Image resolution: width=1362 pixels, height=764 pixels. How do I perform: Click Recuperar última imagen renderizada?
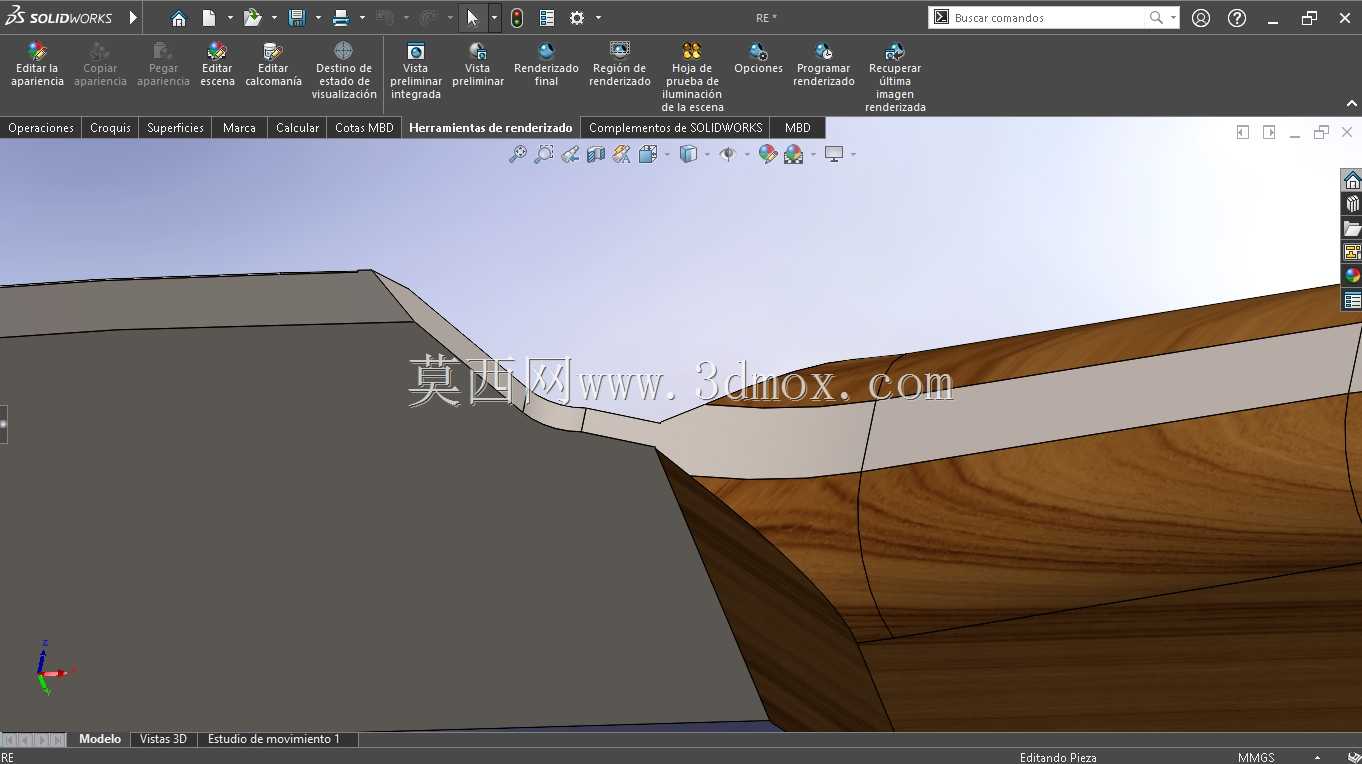895,76
